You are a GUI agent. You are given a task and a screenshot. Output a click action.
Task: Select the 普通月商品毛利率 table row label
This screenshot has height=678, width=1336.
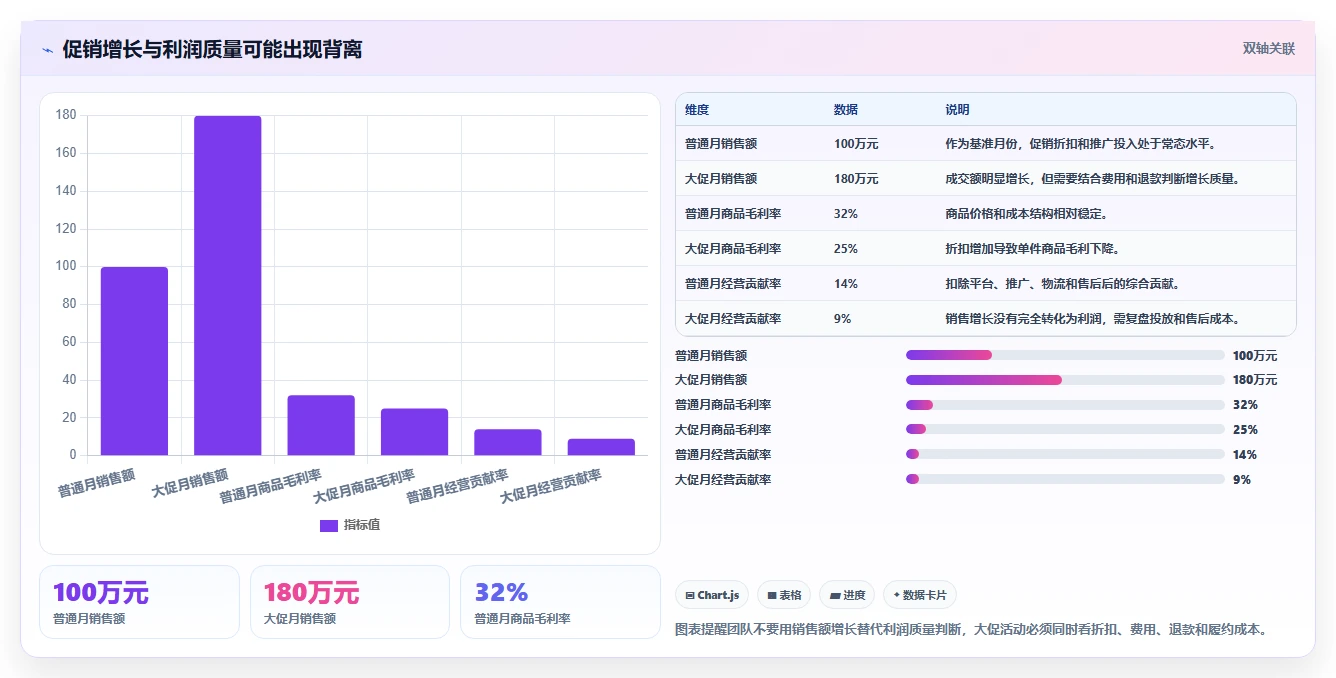pyautogui.click(x=733, y=214)
